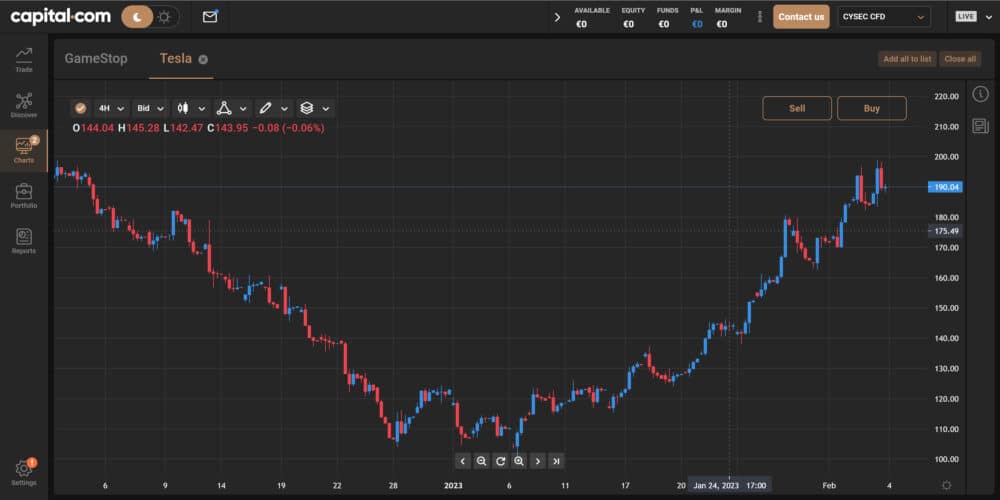Click the 190.04 current price label
The height and width of the screenshot is (500, 1000).
[x=945, y=187]
